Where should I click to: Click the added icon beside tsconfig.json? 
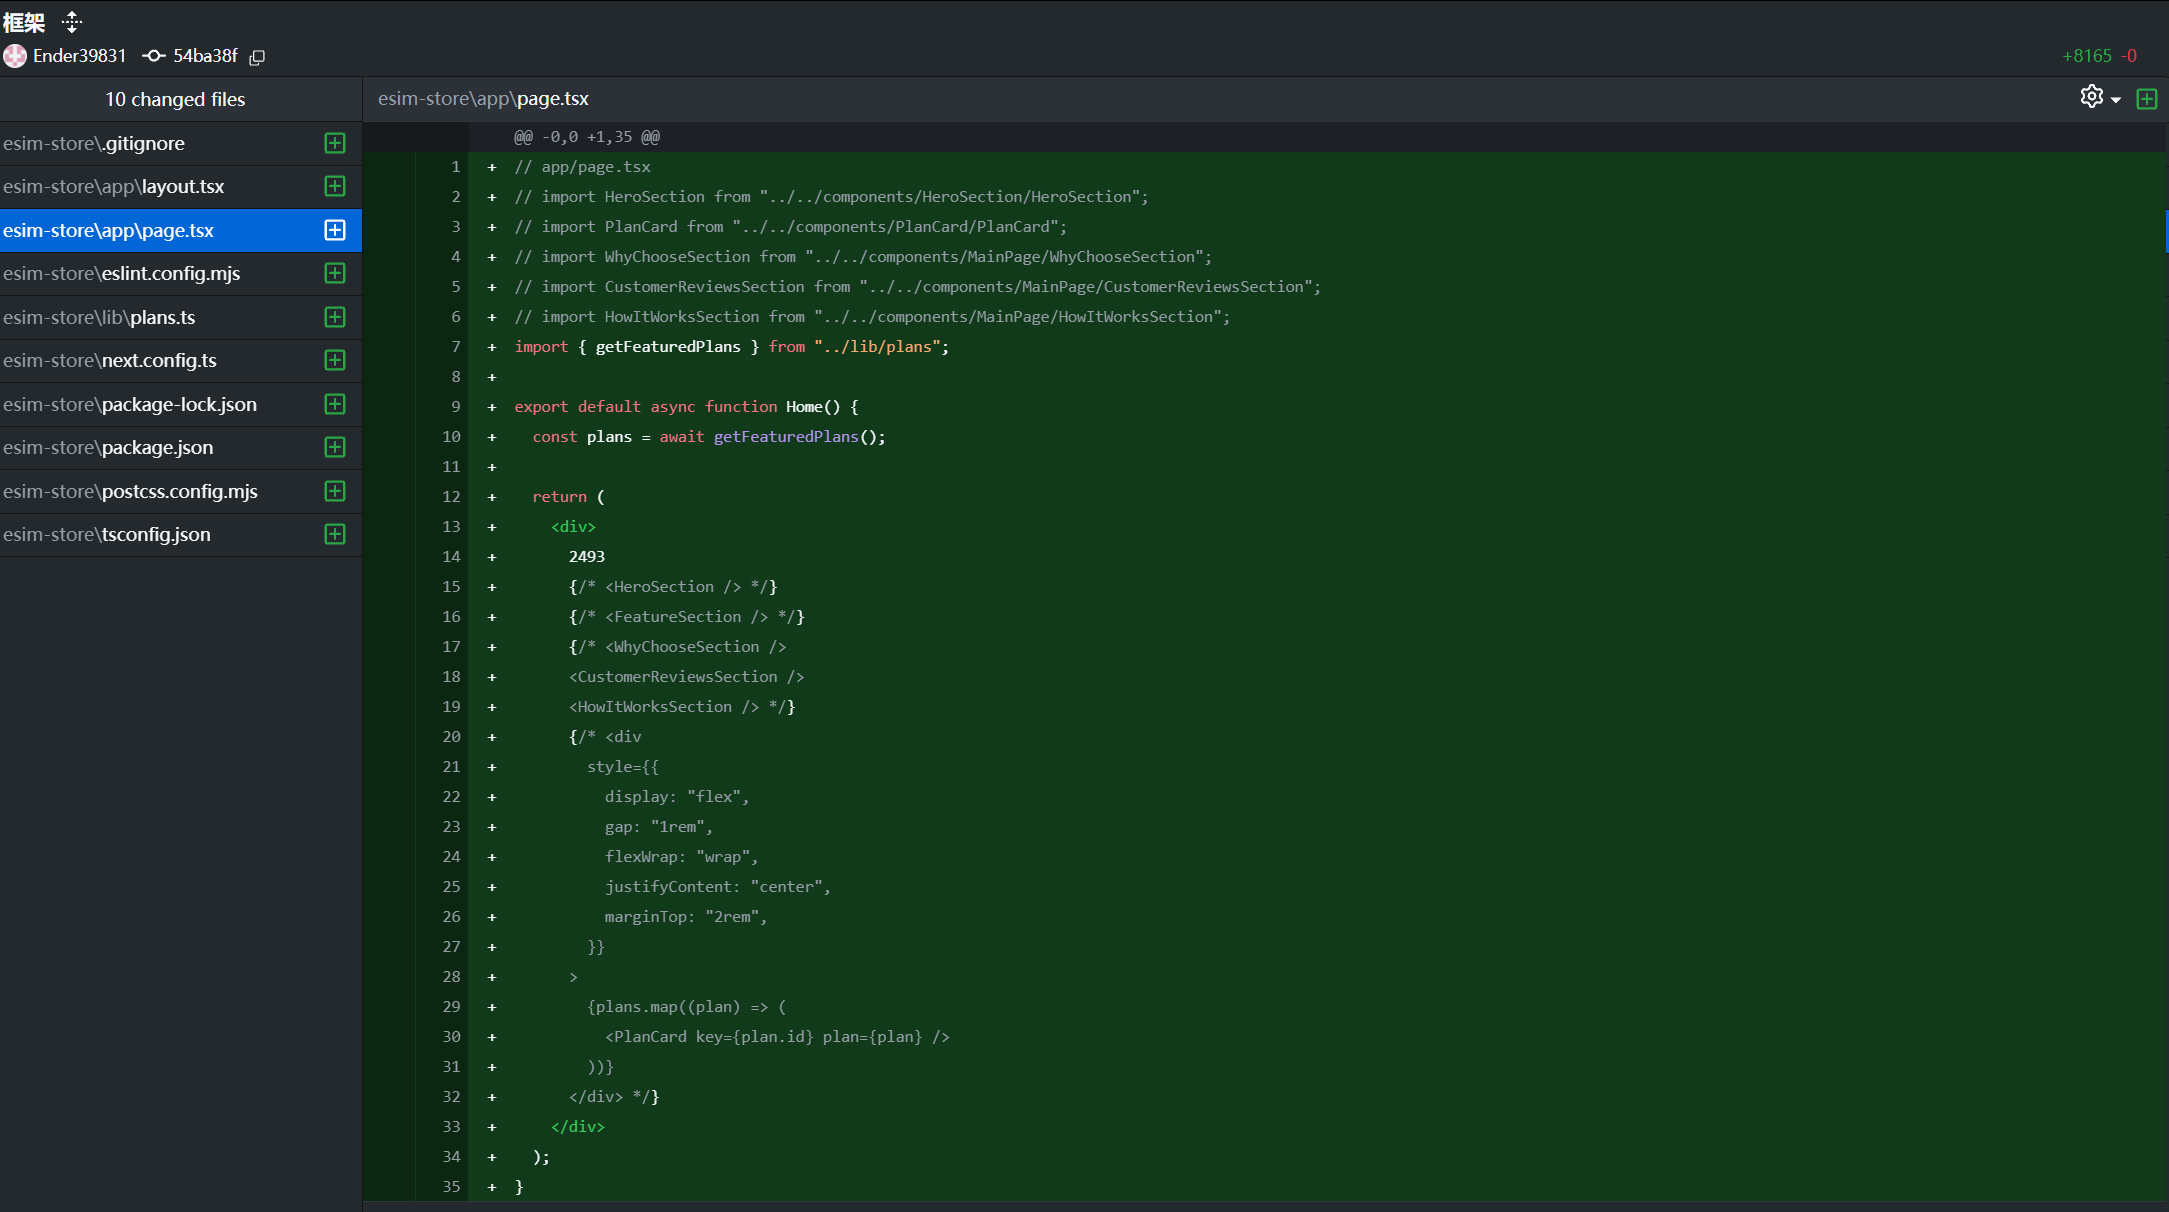pyautogui.click(x=335, y=534)
